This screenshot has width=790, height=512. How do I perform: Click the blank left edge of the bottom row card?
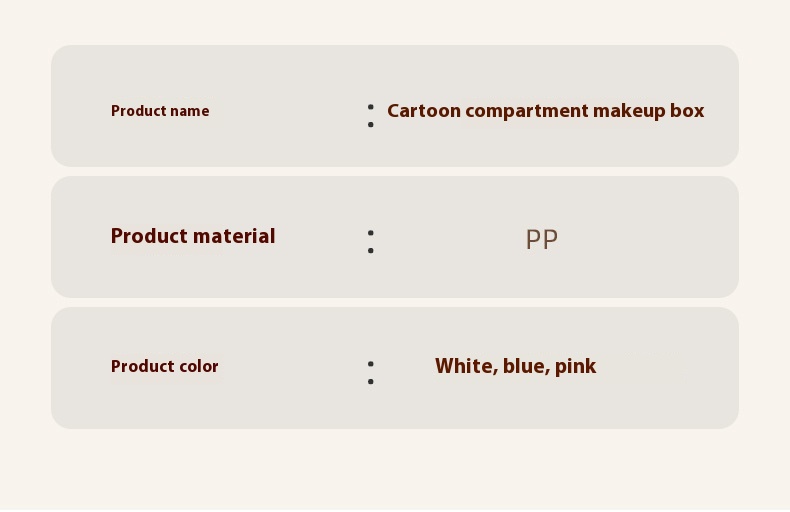[x=75, y=368]
